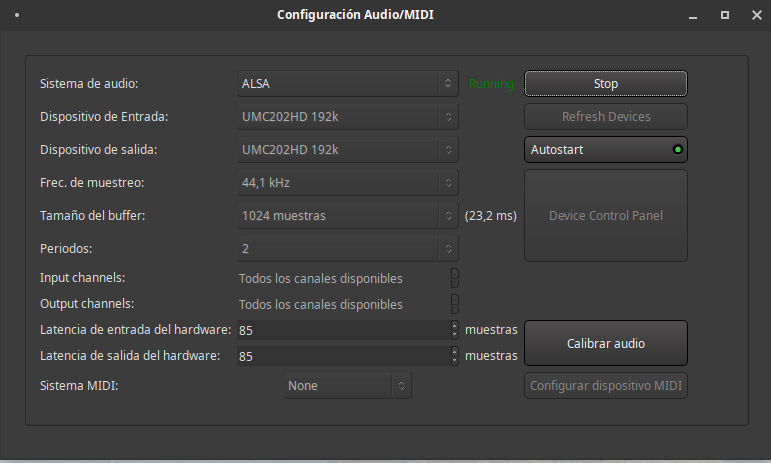Click the Output channels selector handle
The width and height of the screenshot is (771, 463).
(x=455, y=303)
